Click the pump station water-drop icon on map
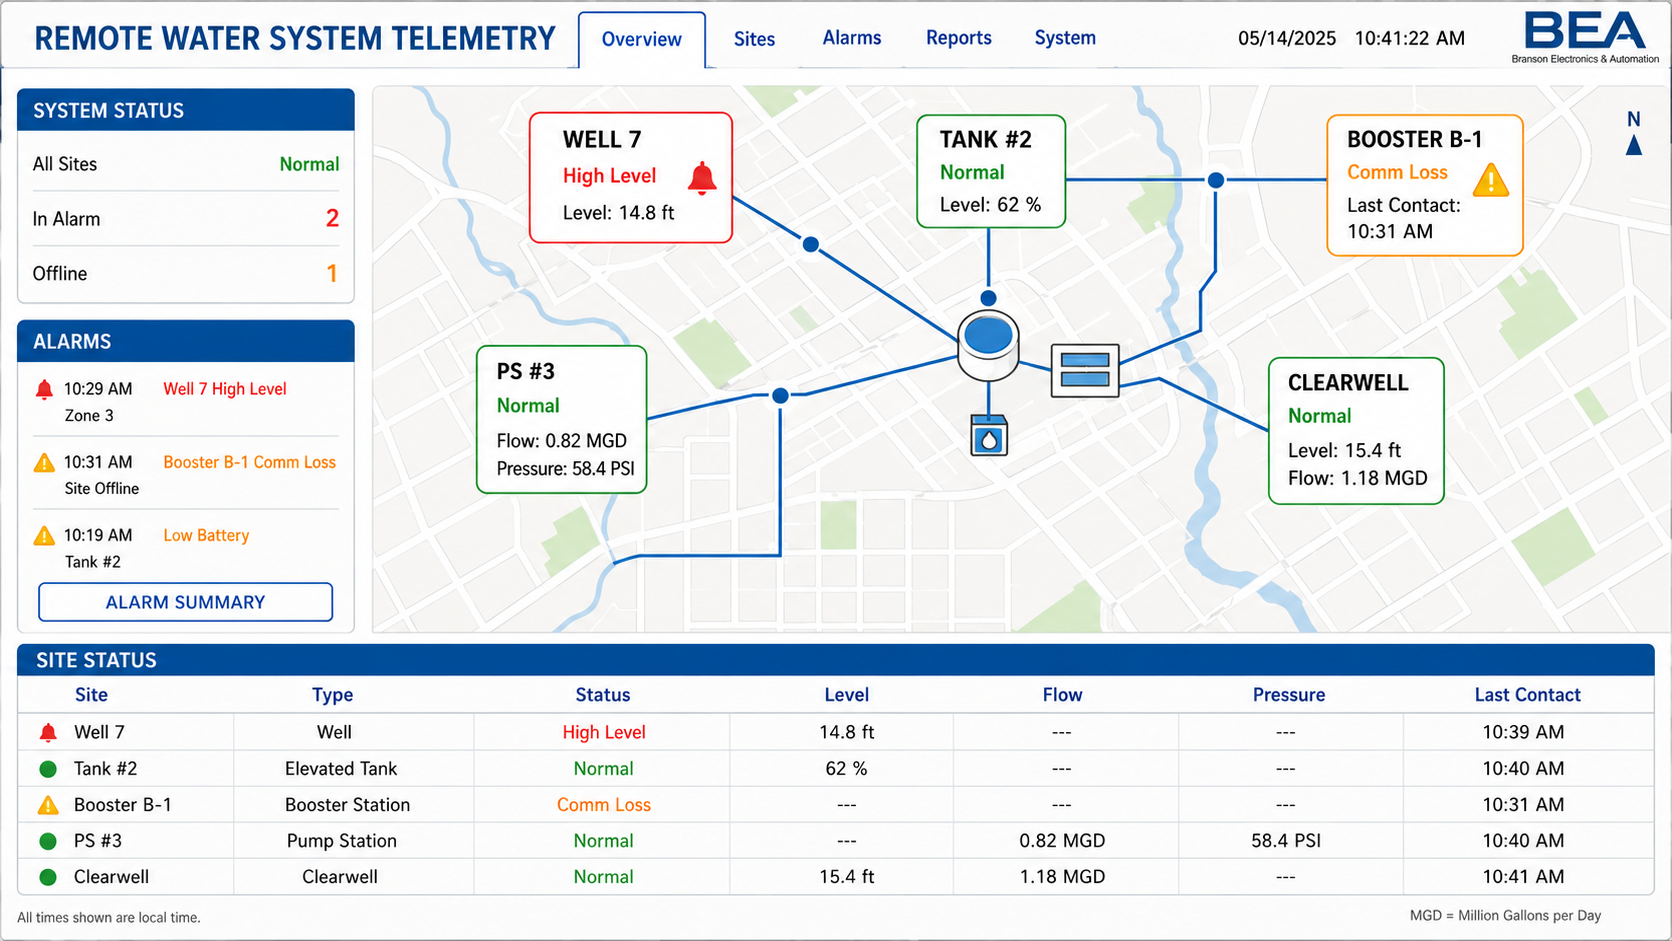 click(x=989, y=436)
